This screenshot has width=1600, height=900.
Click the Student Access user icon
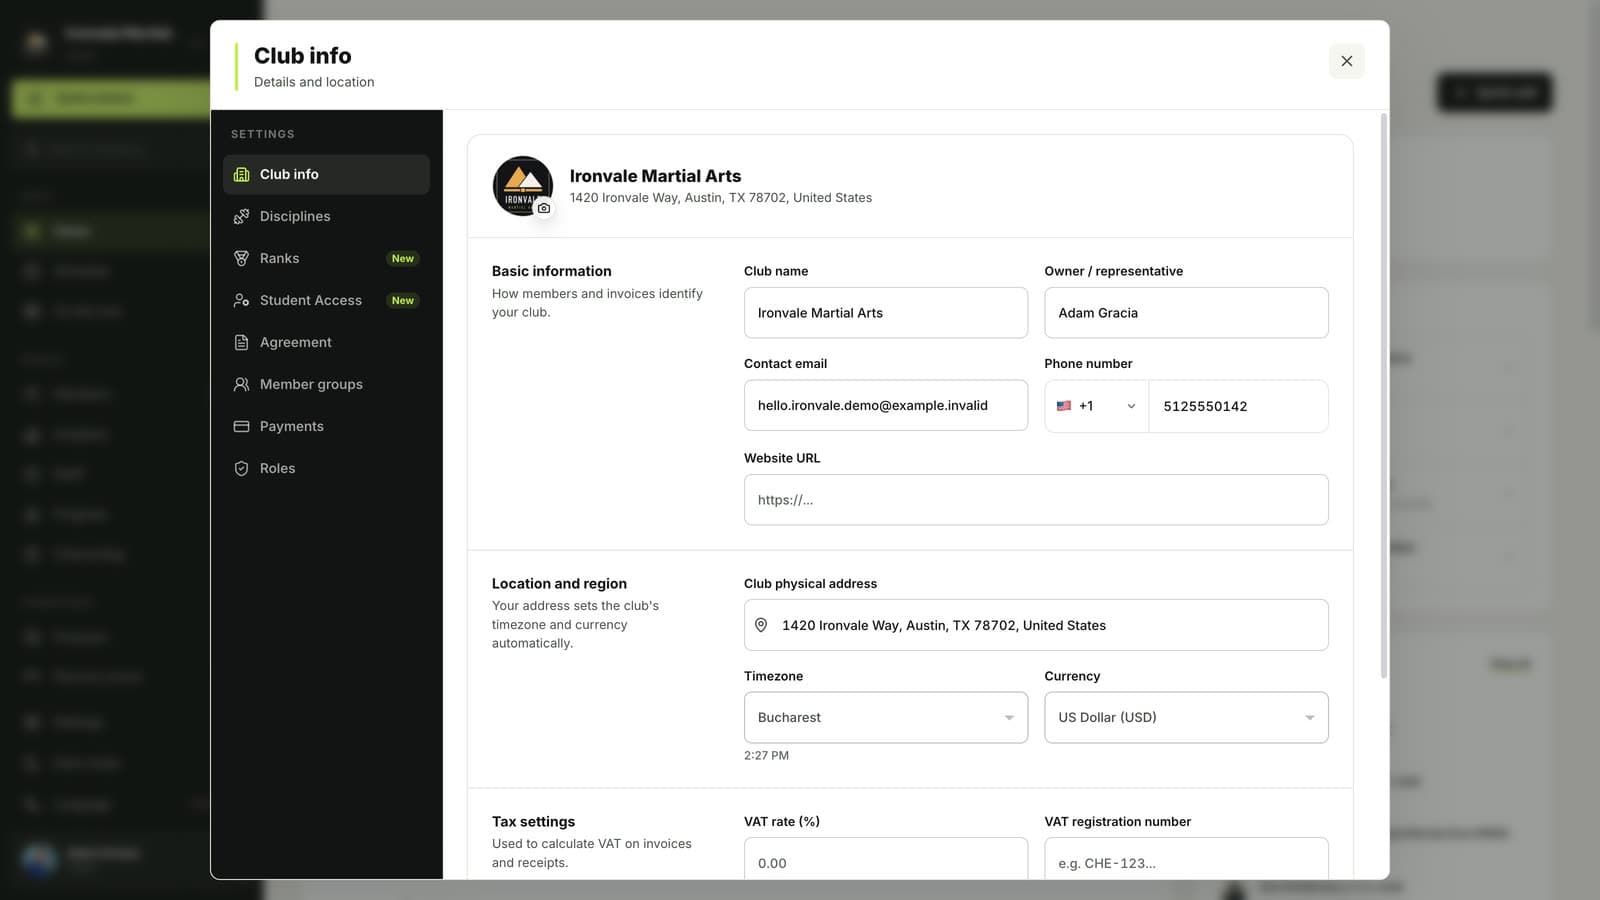coord(241,300)
